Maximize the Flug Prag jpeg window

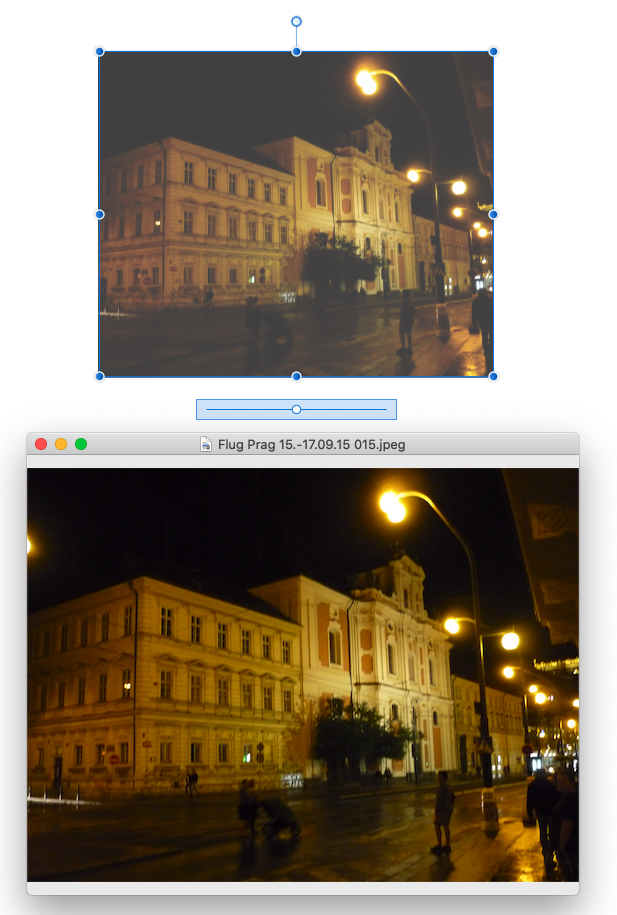pos(81,444)
